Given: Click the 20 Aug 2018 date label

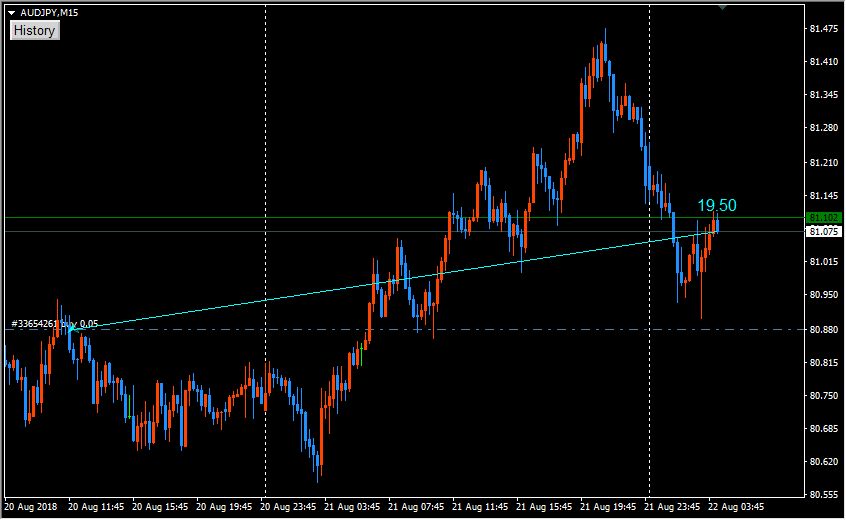Looking at the screenshot, I should (31, 507).
